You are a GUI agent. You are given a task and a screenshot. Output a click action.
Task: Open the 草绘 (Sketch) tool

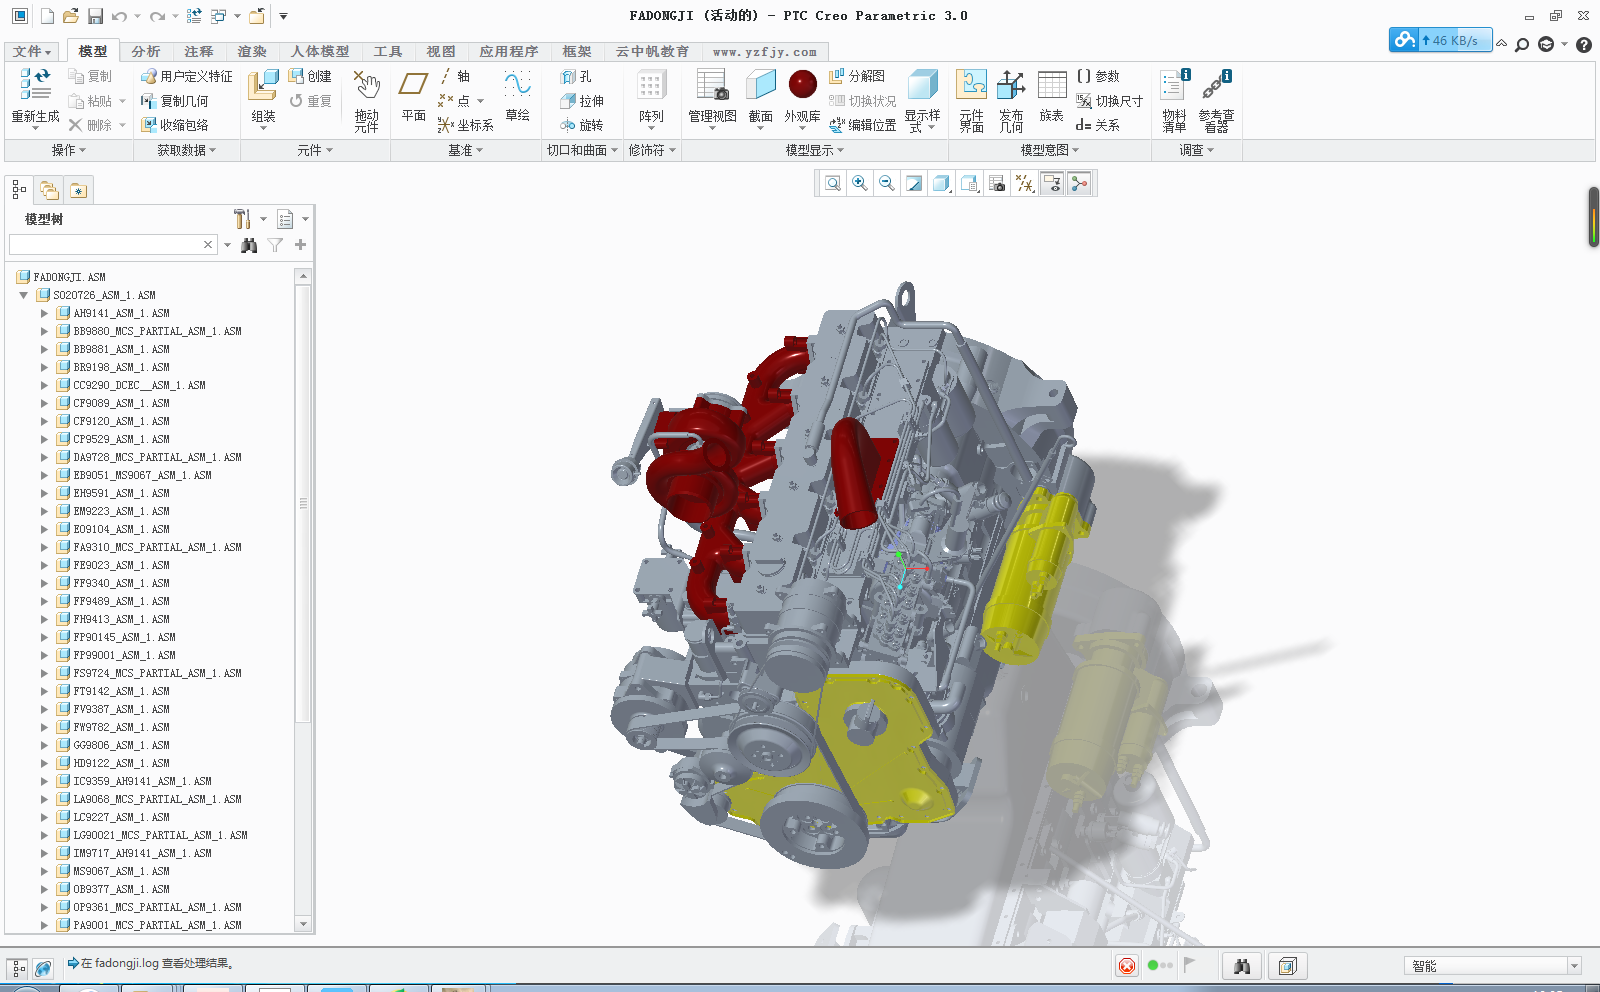pos(518,95)
